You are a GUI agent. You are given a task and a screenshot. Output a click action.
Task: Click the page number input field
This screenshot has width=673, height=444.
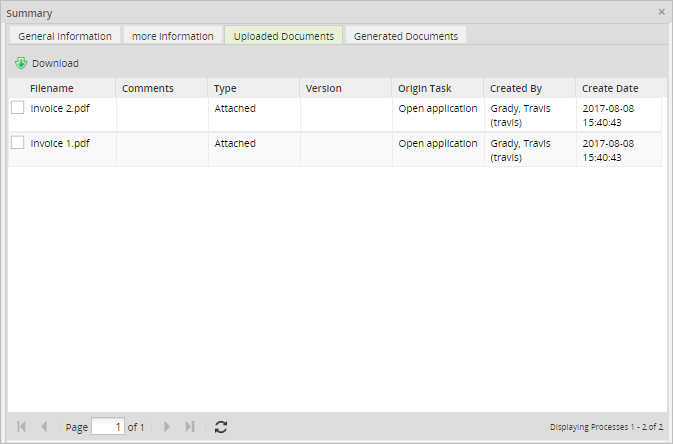pos(107,427)
